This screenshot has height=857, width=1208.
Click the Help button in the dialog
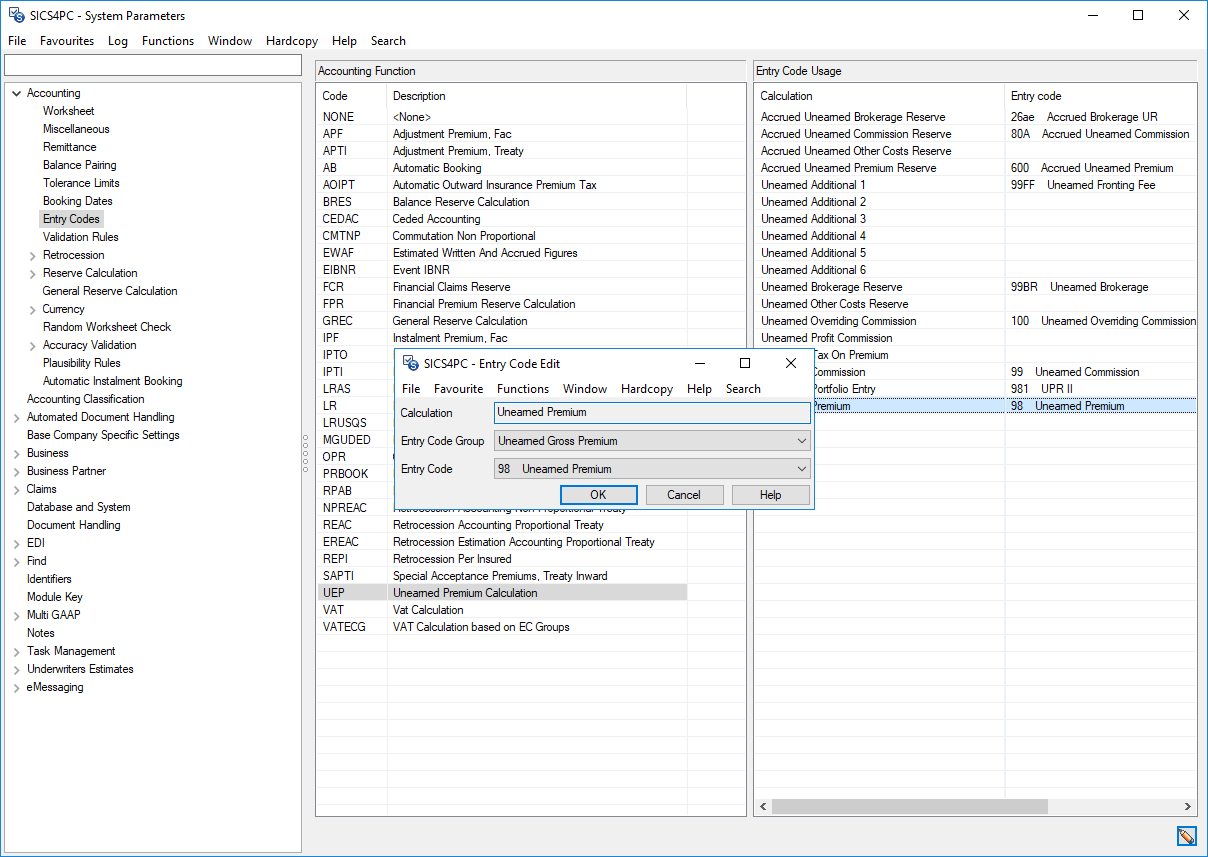[x=770, y=494]
